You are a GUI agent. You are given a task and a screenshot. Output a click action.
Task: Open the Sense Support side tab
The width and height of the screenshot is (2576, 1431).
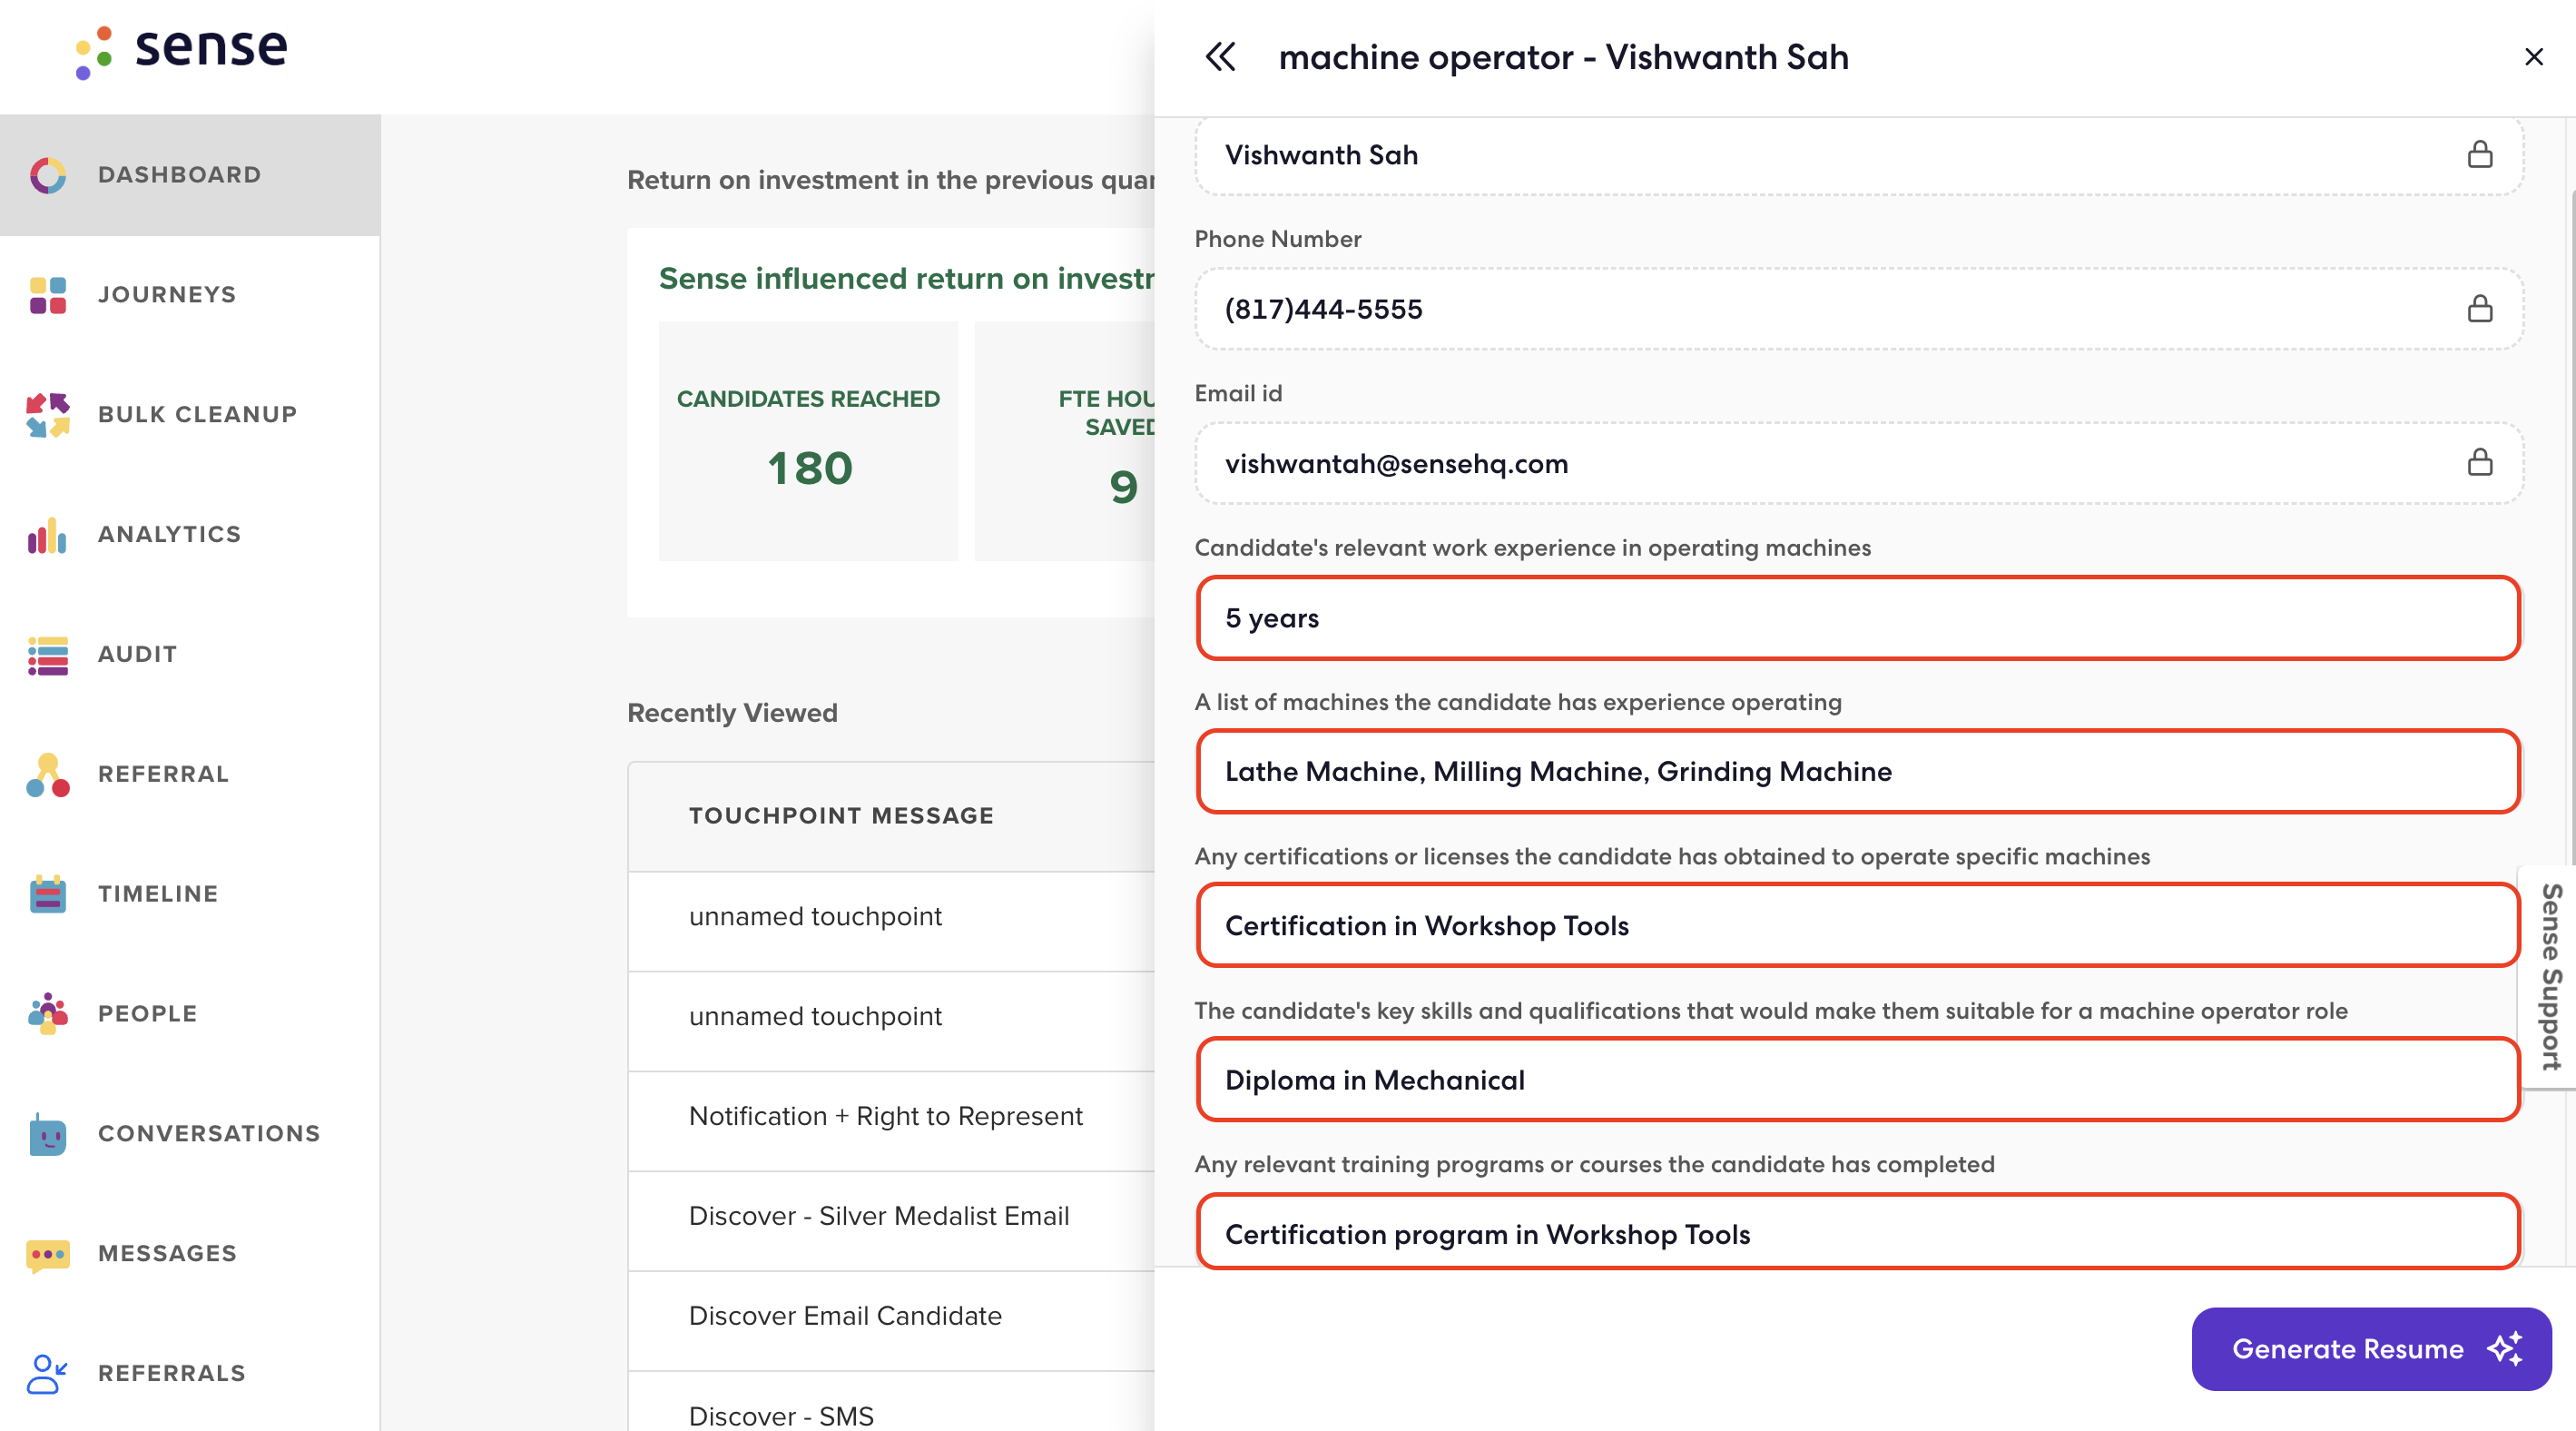[2550, 976]
